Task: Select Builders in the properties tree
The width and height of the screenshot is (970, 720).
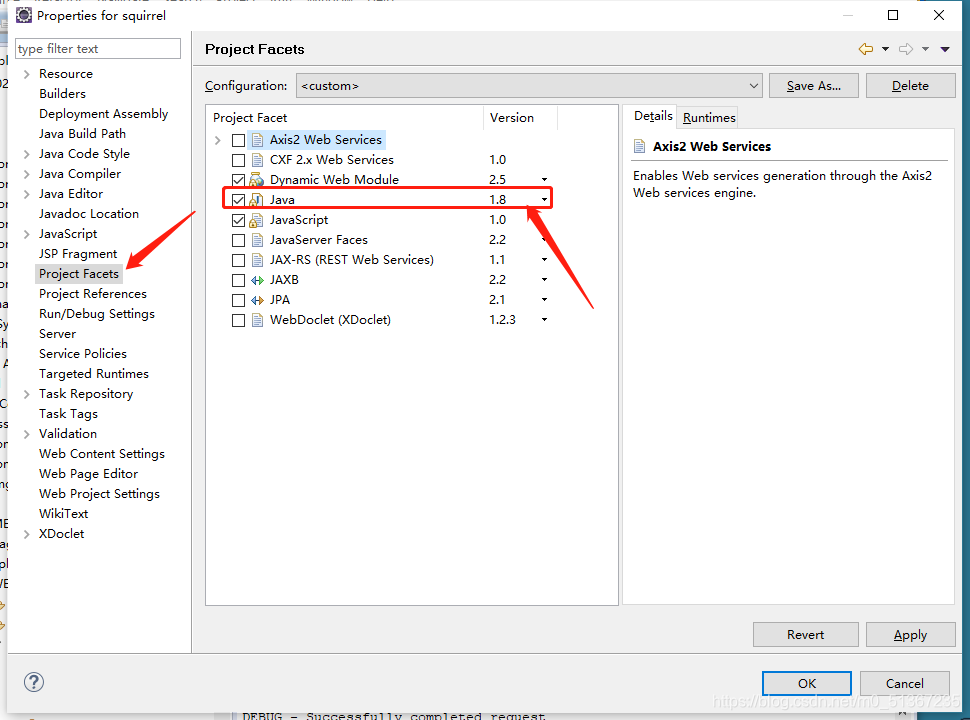Action: pyautogui.click(x=62, y=94)
